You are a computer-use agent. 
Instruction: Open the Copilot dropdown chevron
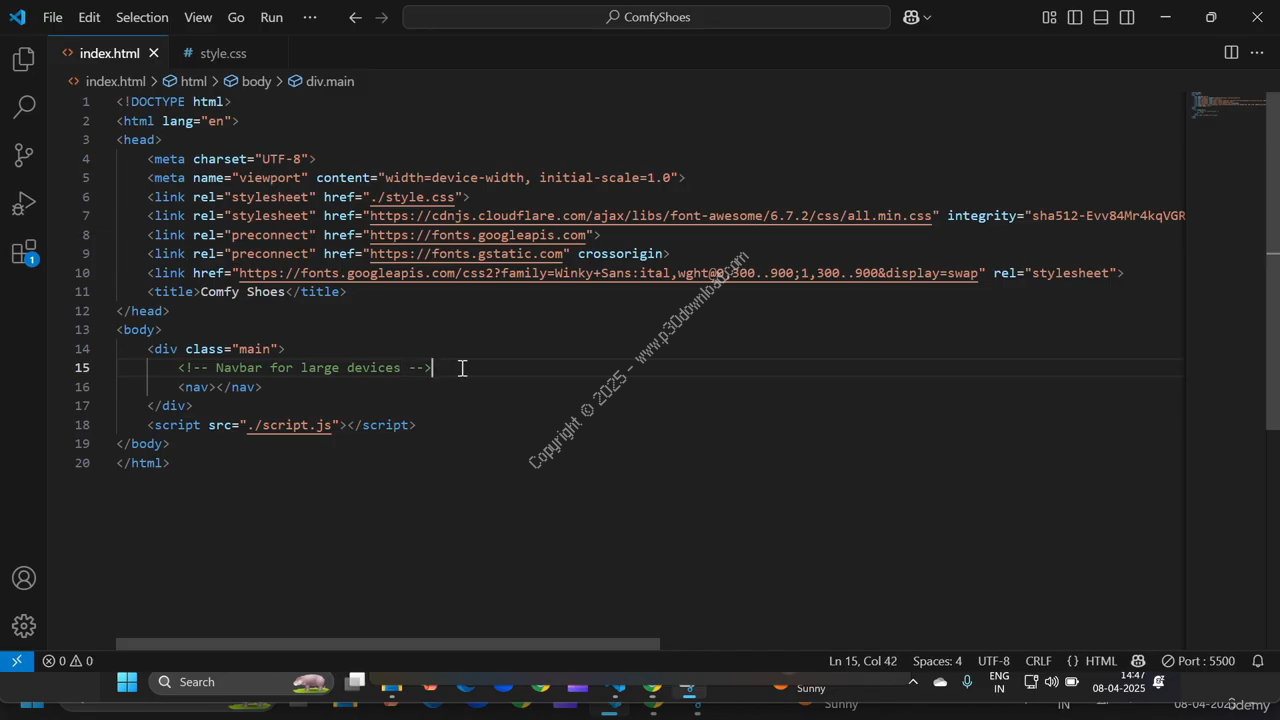point(928,17)
